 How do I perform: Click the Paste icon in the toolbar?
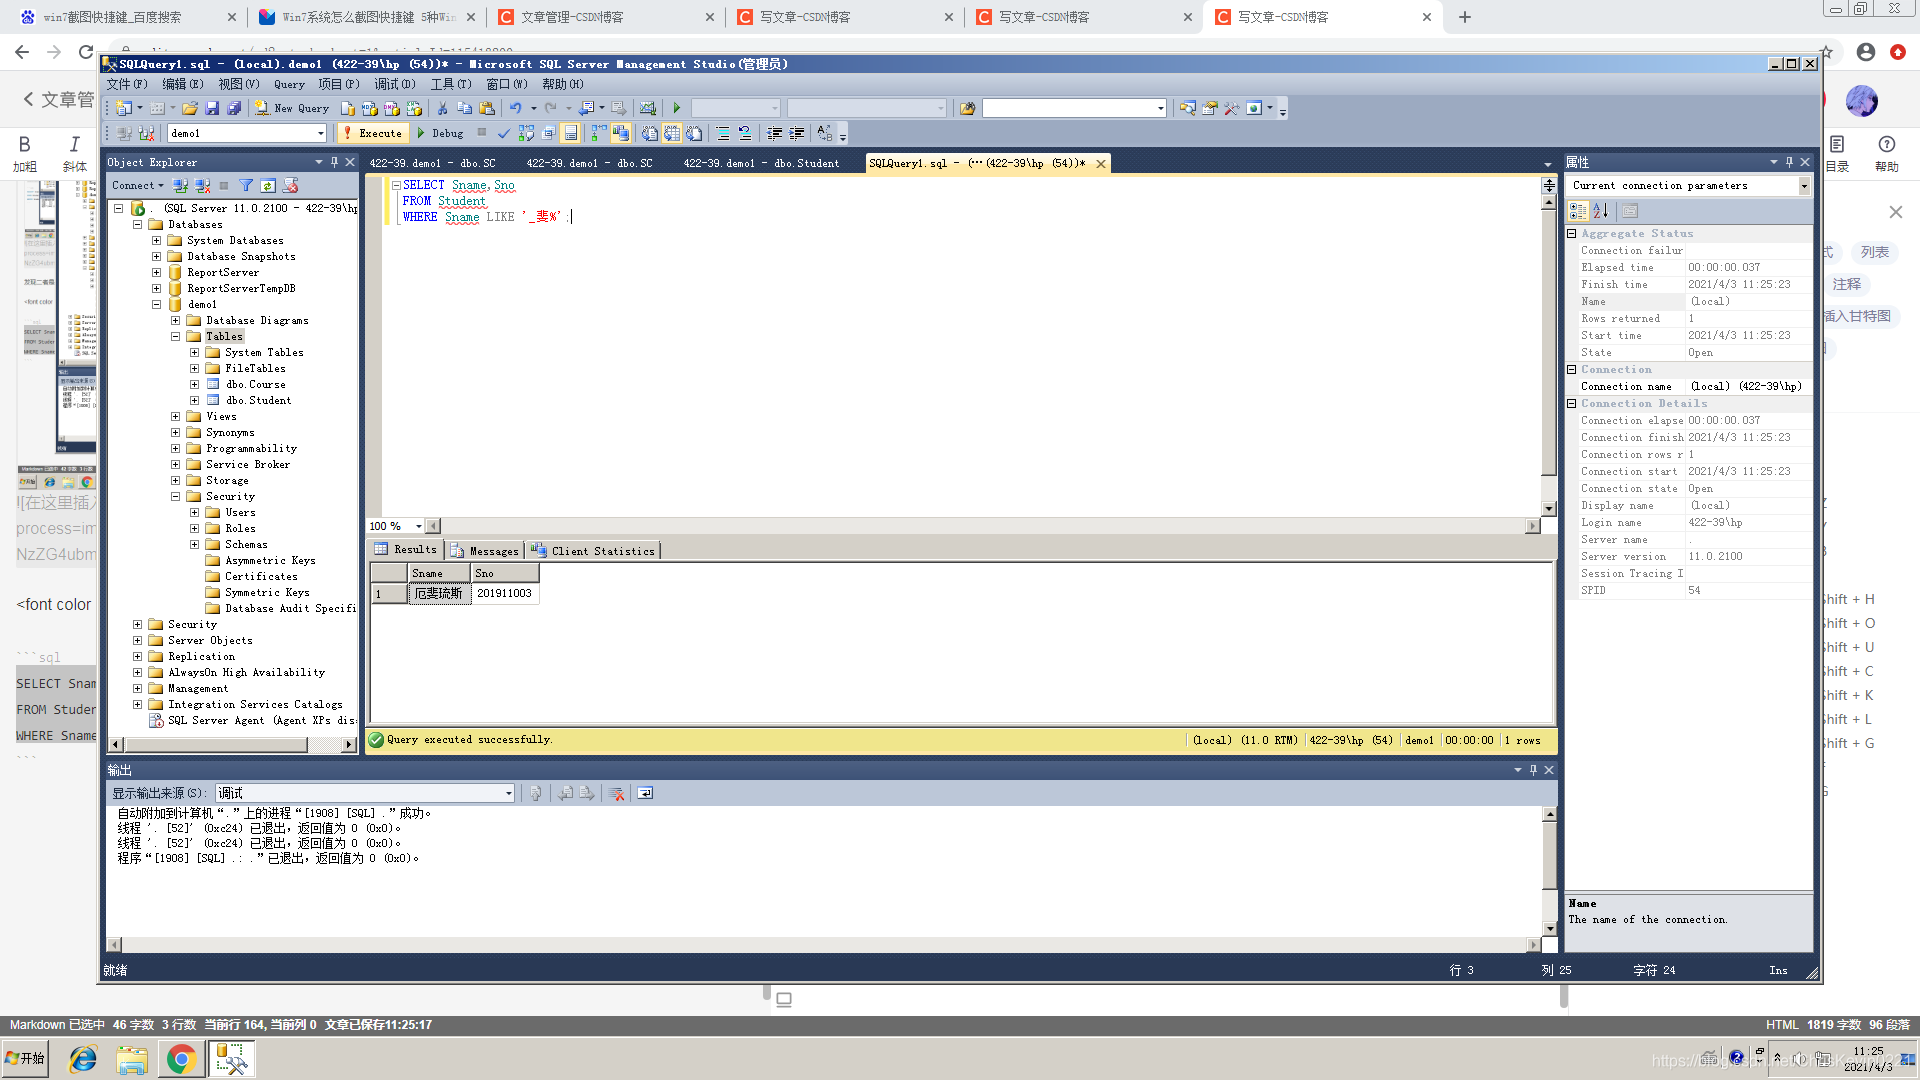coord(487,108)
